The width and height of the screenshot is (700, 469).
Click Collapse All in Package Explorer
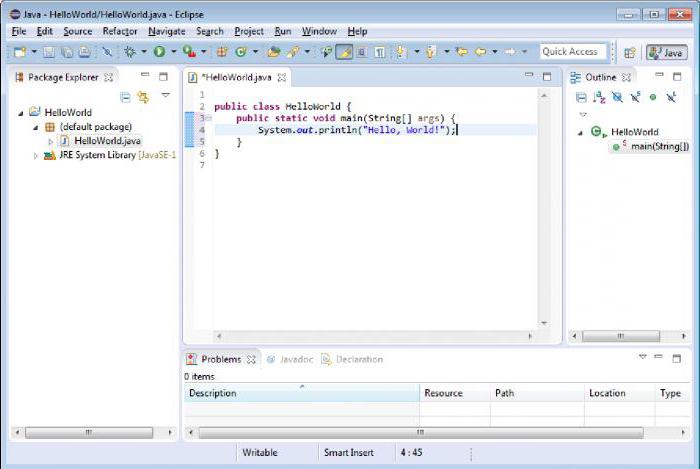[x=126, y=97]
